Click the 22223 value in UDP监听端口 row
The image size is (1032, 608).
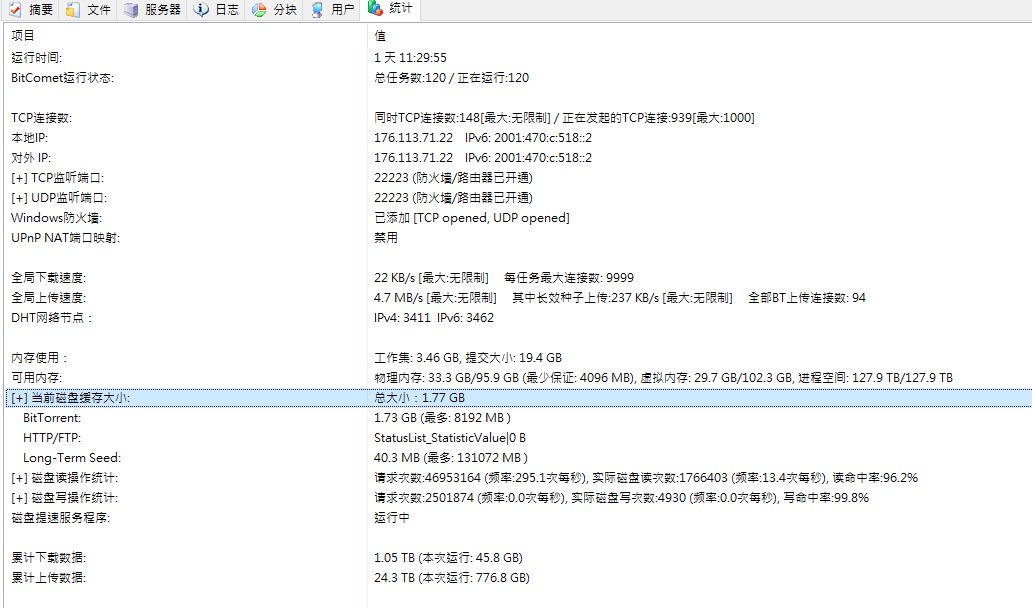pyautogui.click(x=453, y=197)
